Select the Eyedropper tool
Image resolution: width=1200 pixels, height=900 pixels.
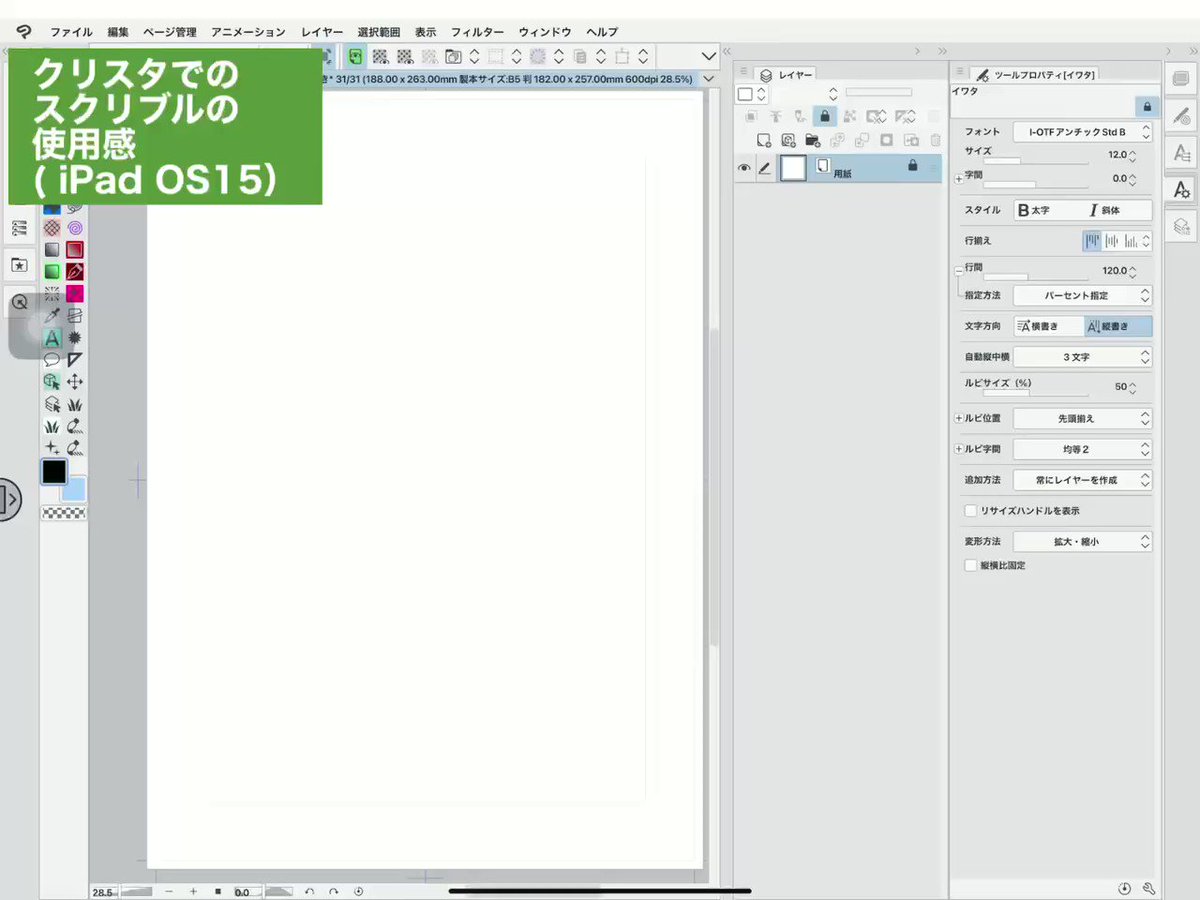point(52,316)
